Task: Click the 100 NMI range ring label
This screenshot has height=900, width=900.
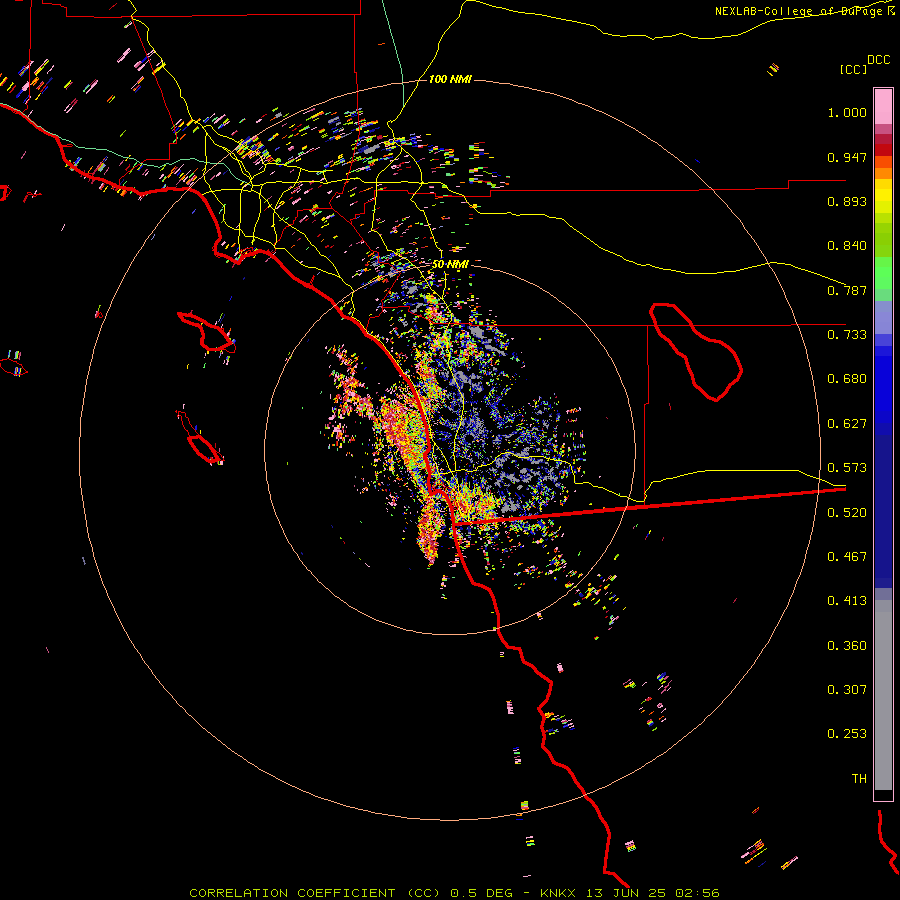Action: (450, 79)
